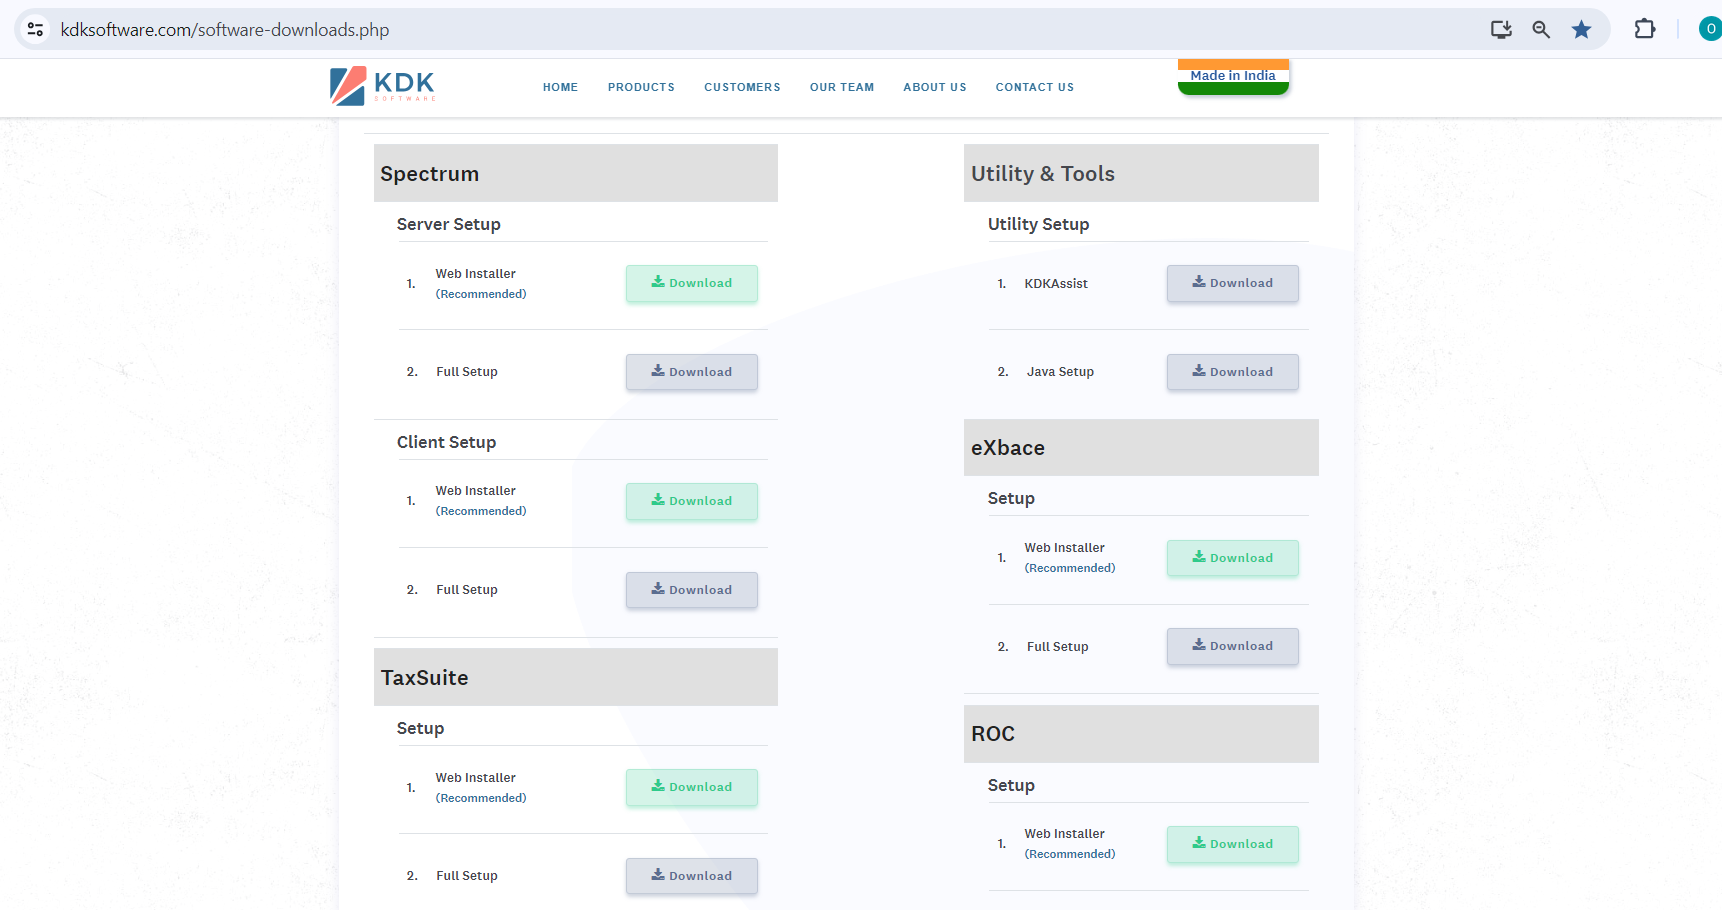Download Java Setup utility
1722x910 pixels.
point(1233,372)
